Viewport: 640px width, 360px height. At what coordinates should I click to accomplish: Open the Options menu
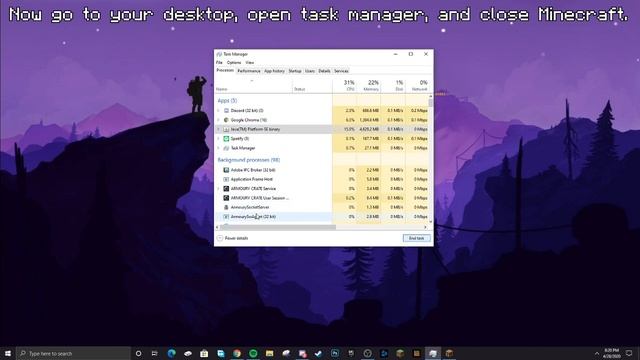click(234, 62)
